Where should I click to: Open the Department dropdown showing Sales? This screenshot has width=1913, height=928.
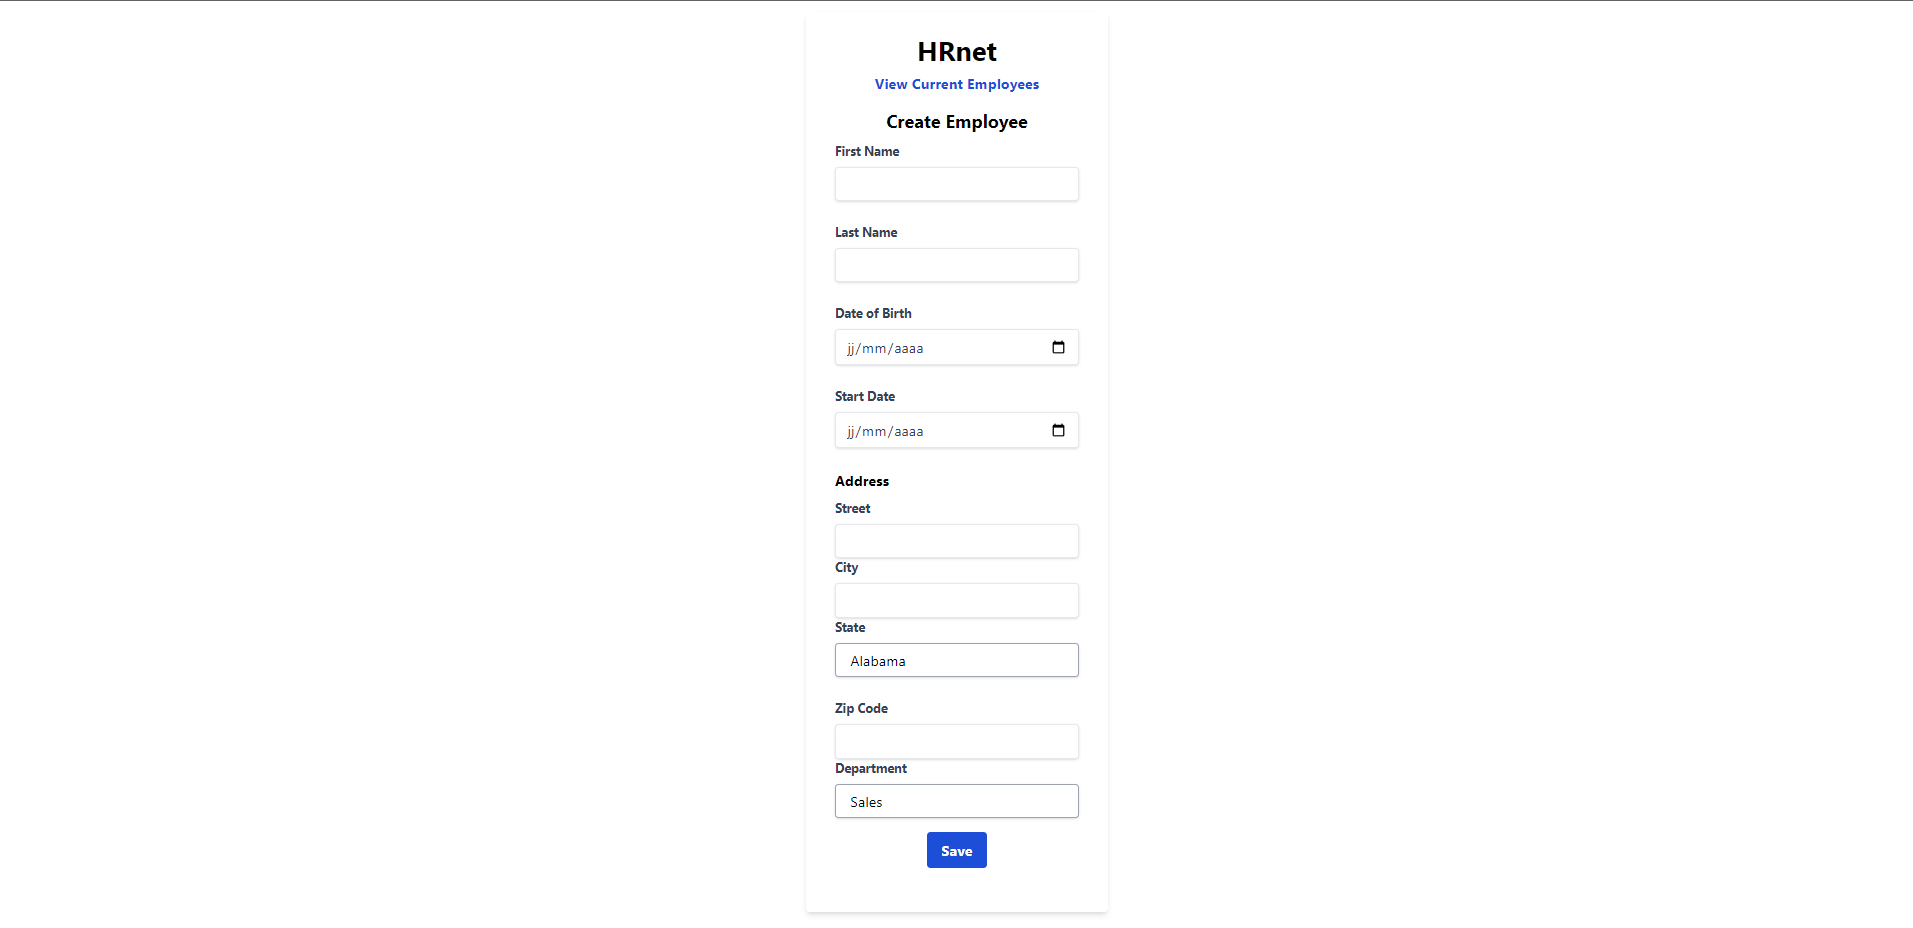[x=956, y=801]
